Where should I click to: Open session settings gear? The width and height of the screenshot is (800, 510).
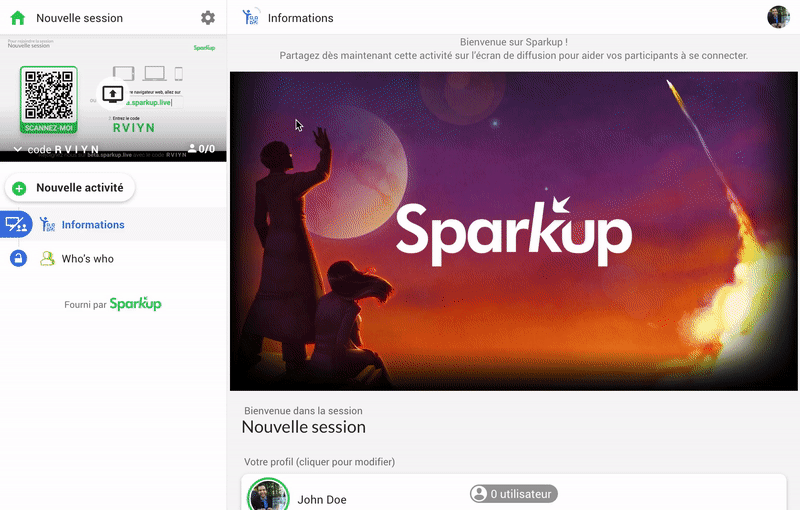208,18
